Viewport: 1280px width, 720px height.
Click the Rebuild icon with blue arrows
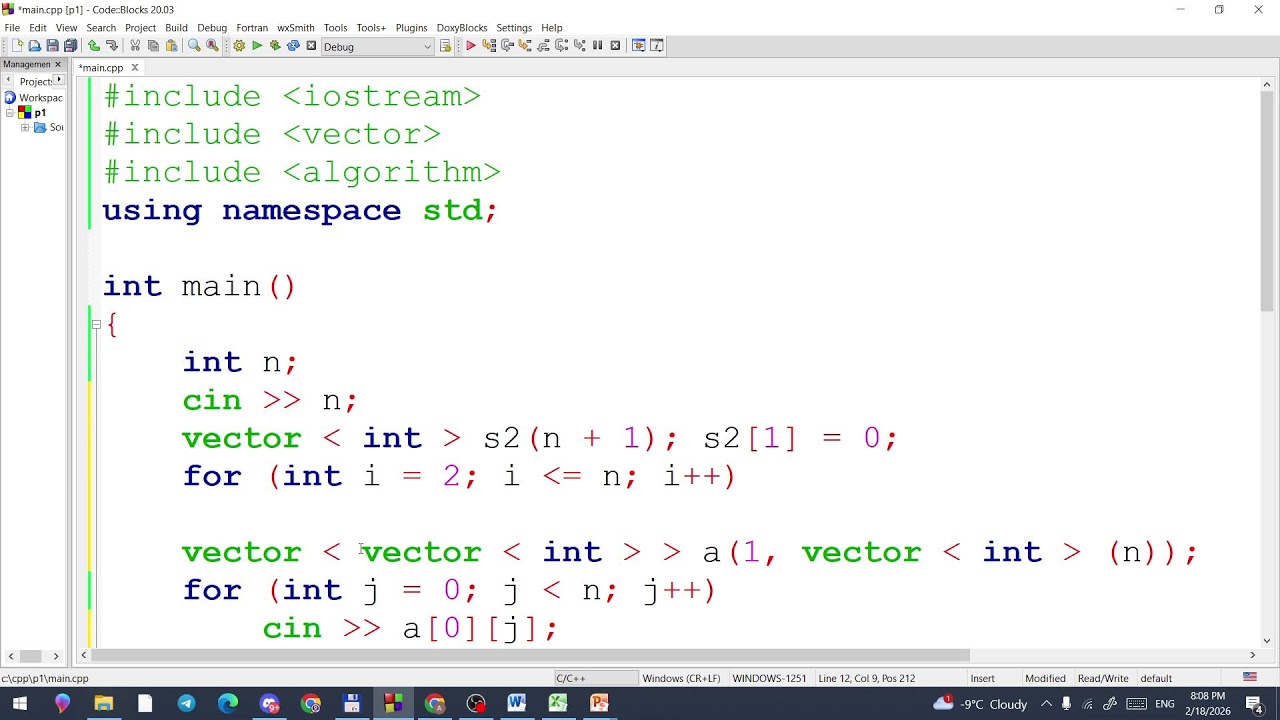tap(293, 46)
